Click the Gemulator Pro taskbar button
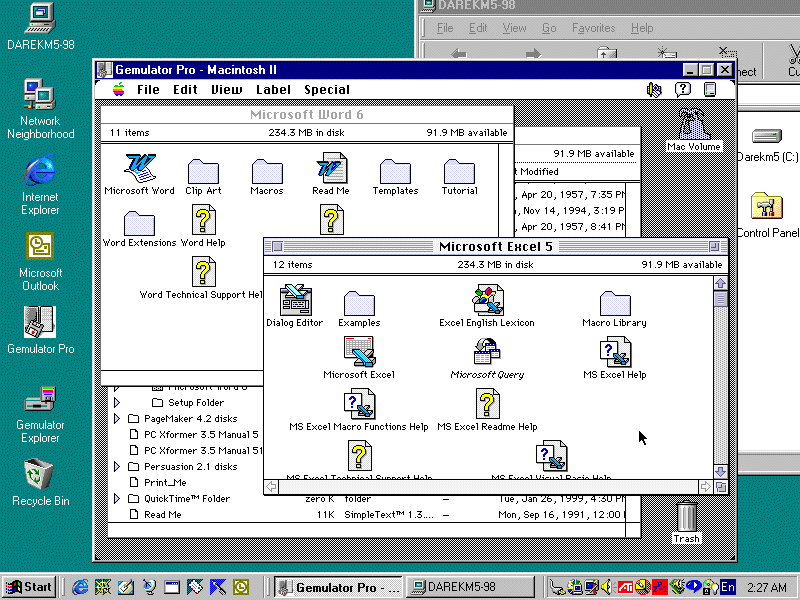The width and height of the screenshot is (800, 600). [x=338, y=587]
